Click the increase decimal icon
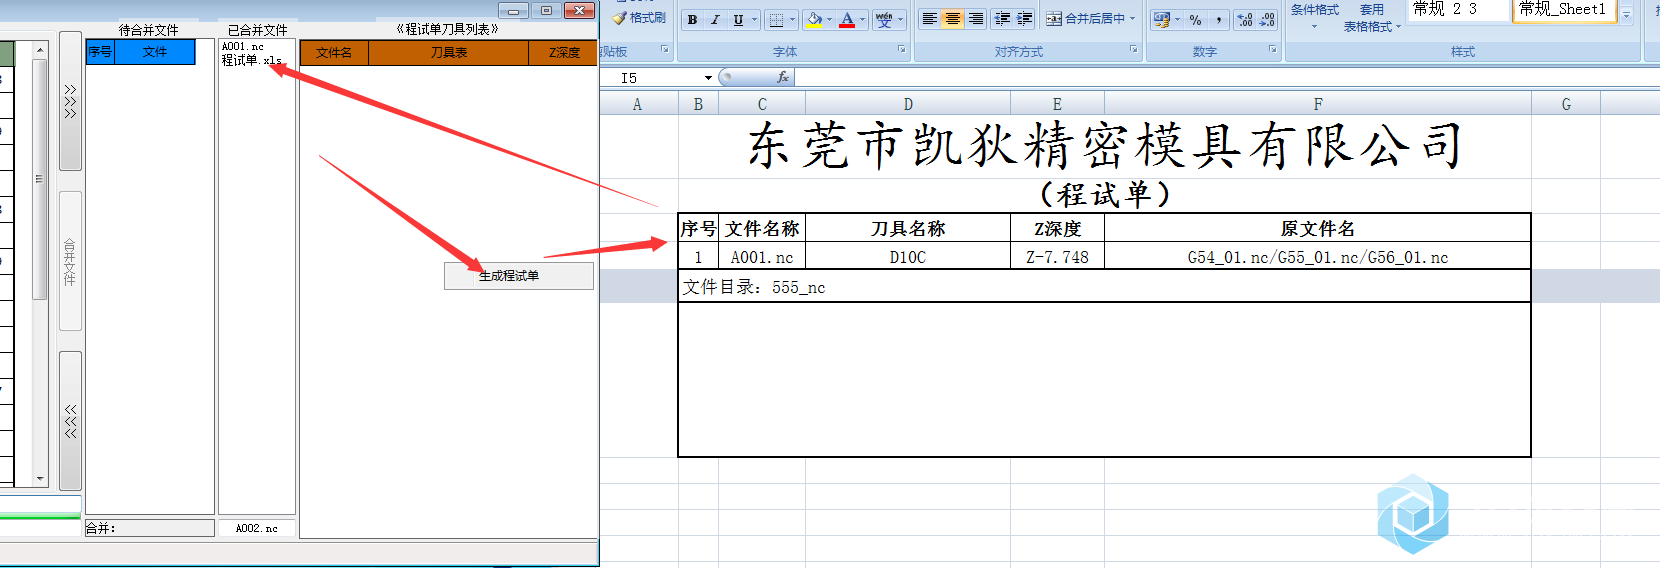 coord(1245,19)
